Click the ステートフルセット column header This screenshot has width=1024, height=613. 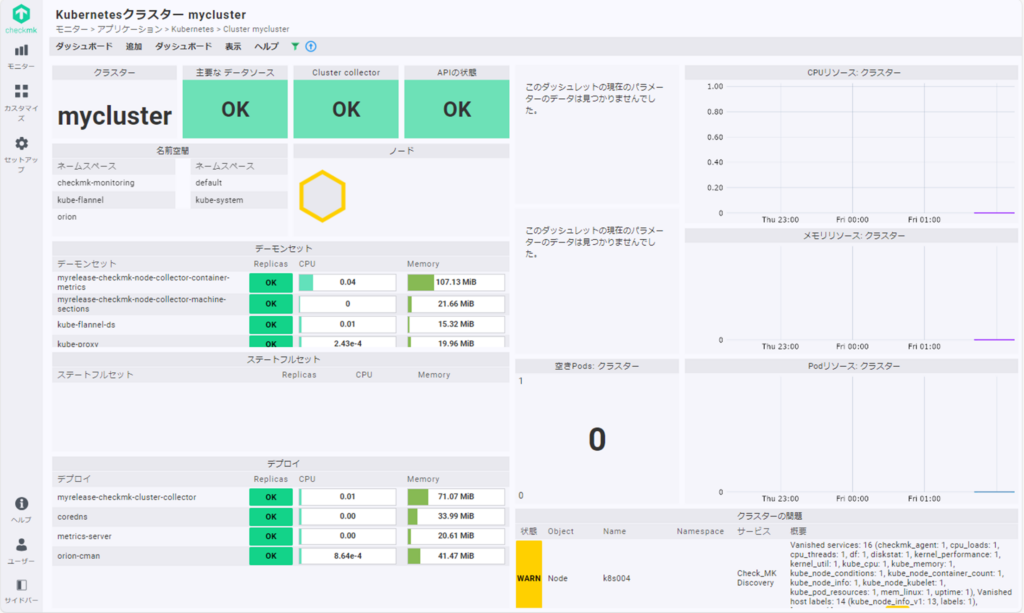pos(95,375)
